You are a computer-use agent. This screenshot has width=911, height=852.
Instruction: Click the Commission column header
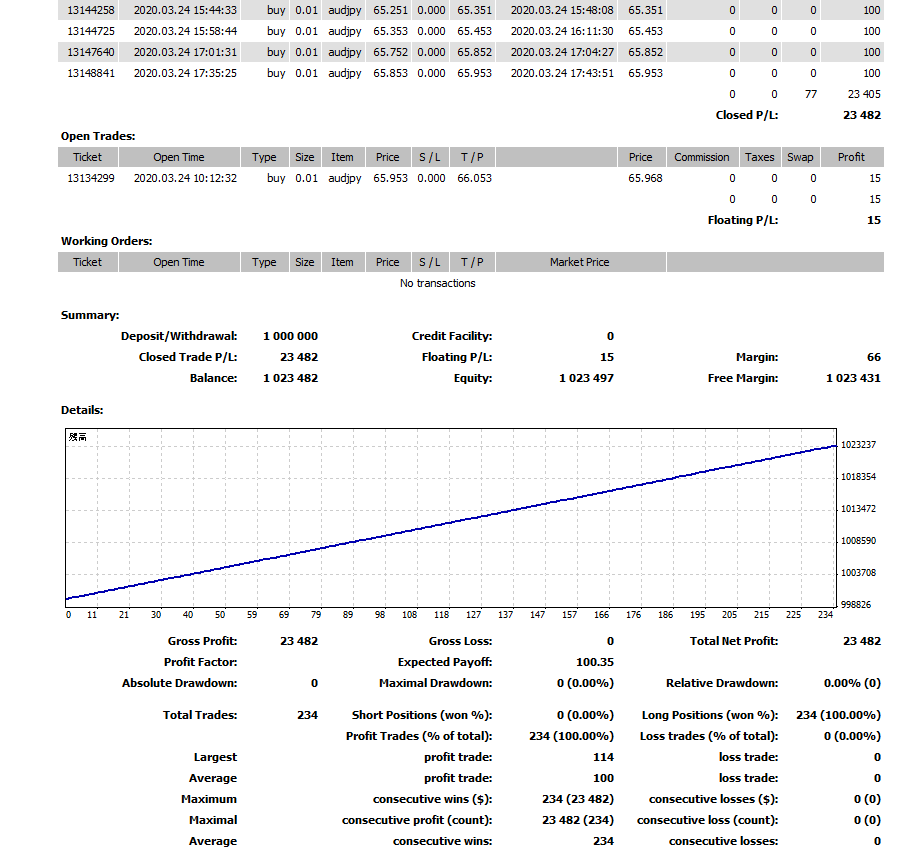(x=701, y=157)
